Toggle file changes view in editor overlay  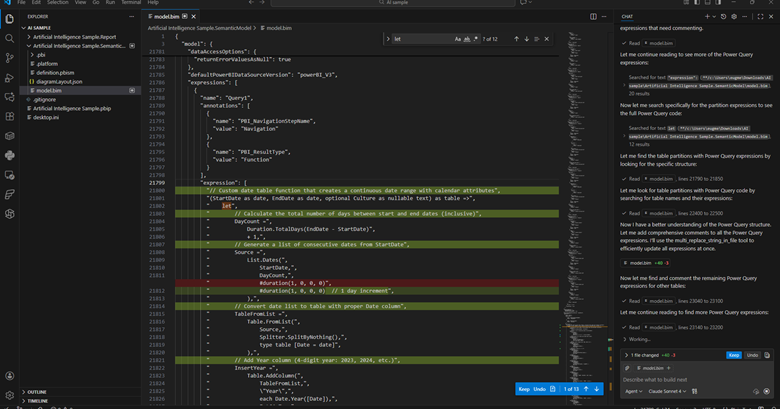(553, 389)
